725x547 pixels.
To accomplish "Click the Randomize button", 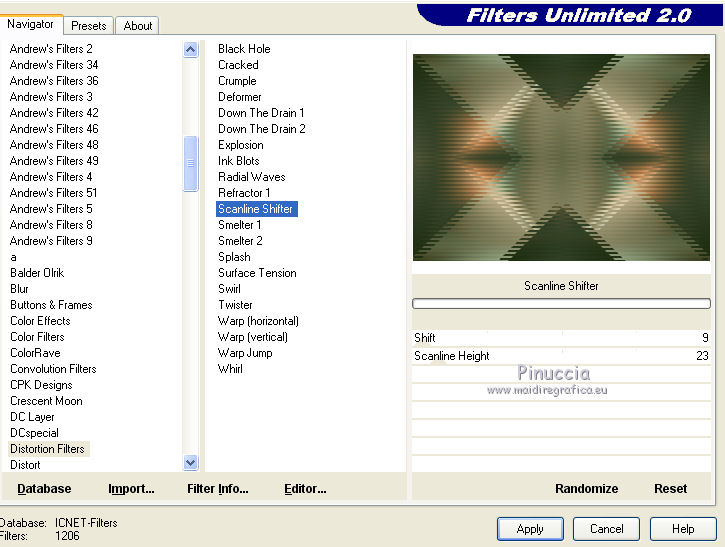I will click(586, 489).
